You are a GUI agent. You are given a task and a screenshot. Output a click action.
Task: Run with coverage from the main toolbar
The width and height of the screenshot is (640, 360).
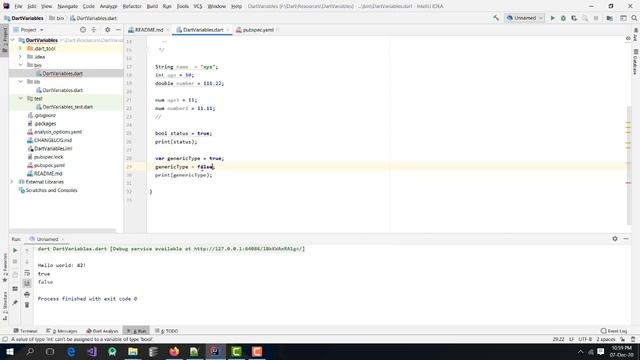coord(574,18)
